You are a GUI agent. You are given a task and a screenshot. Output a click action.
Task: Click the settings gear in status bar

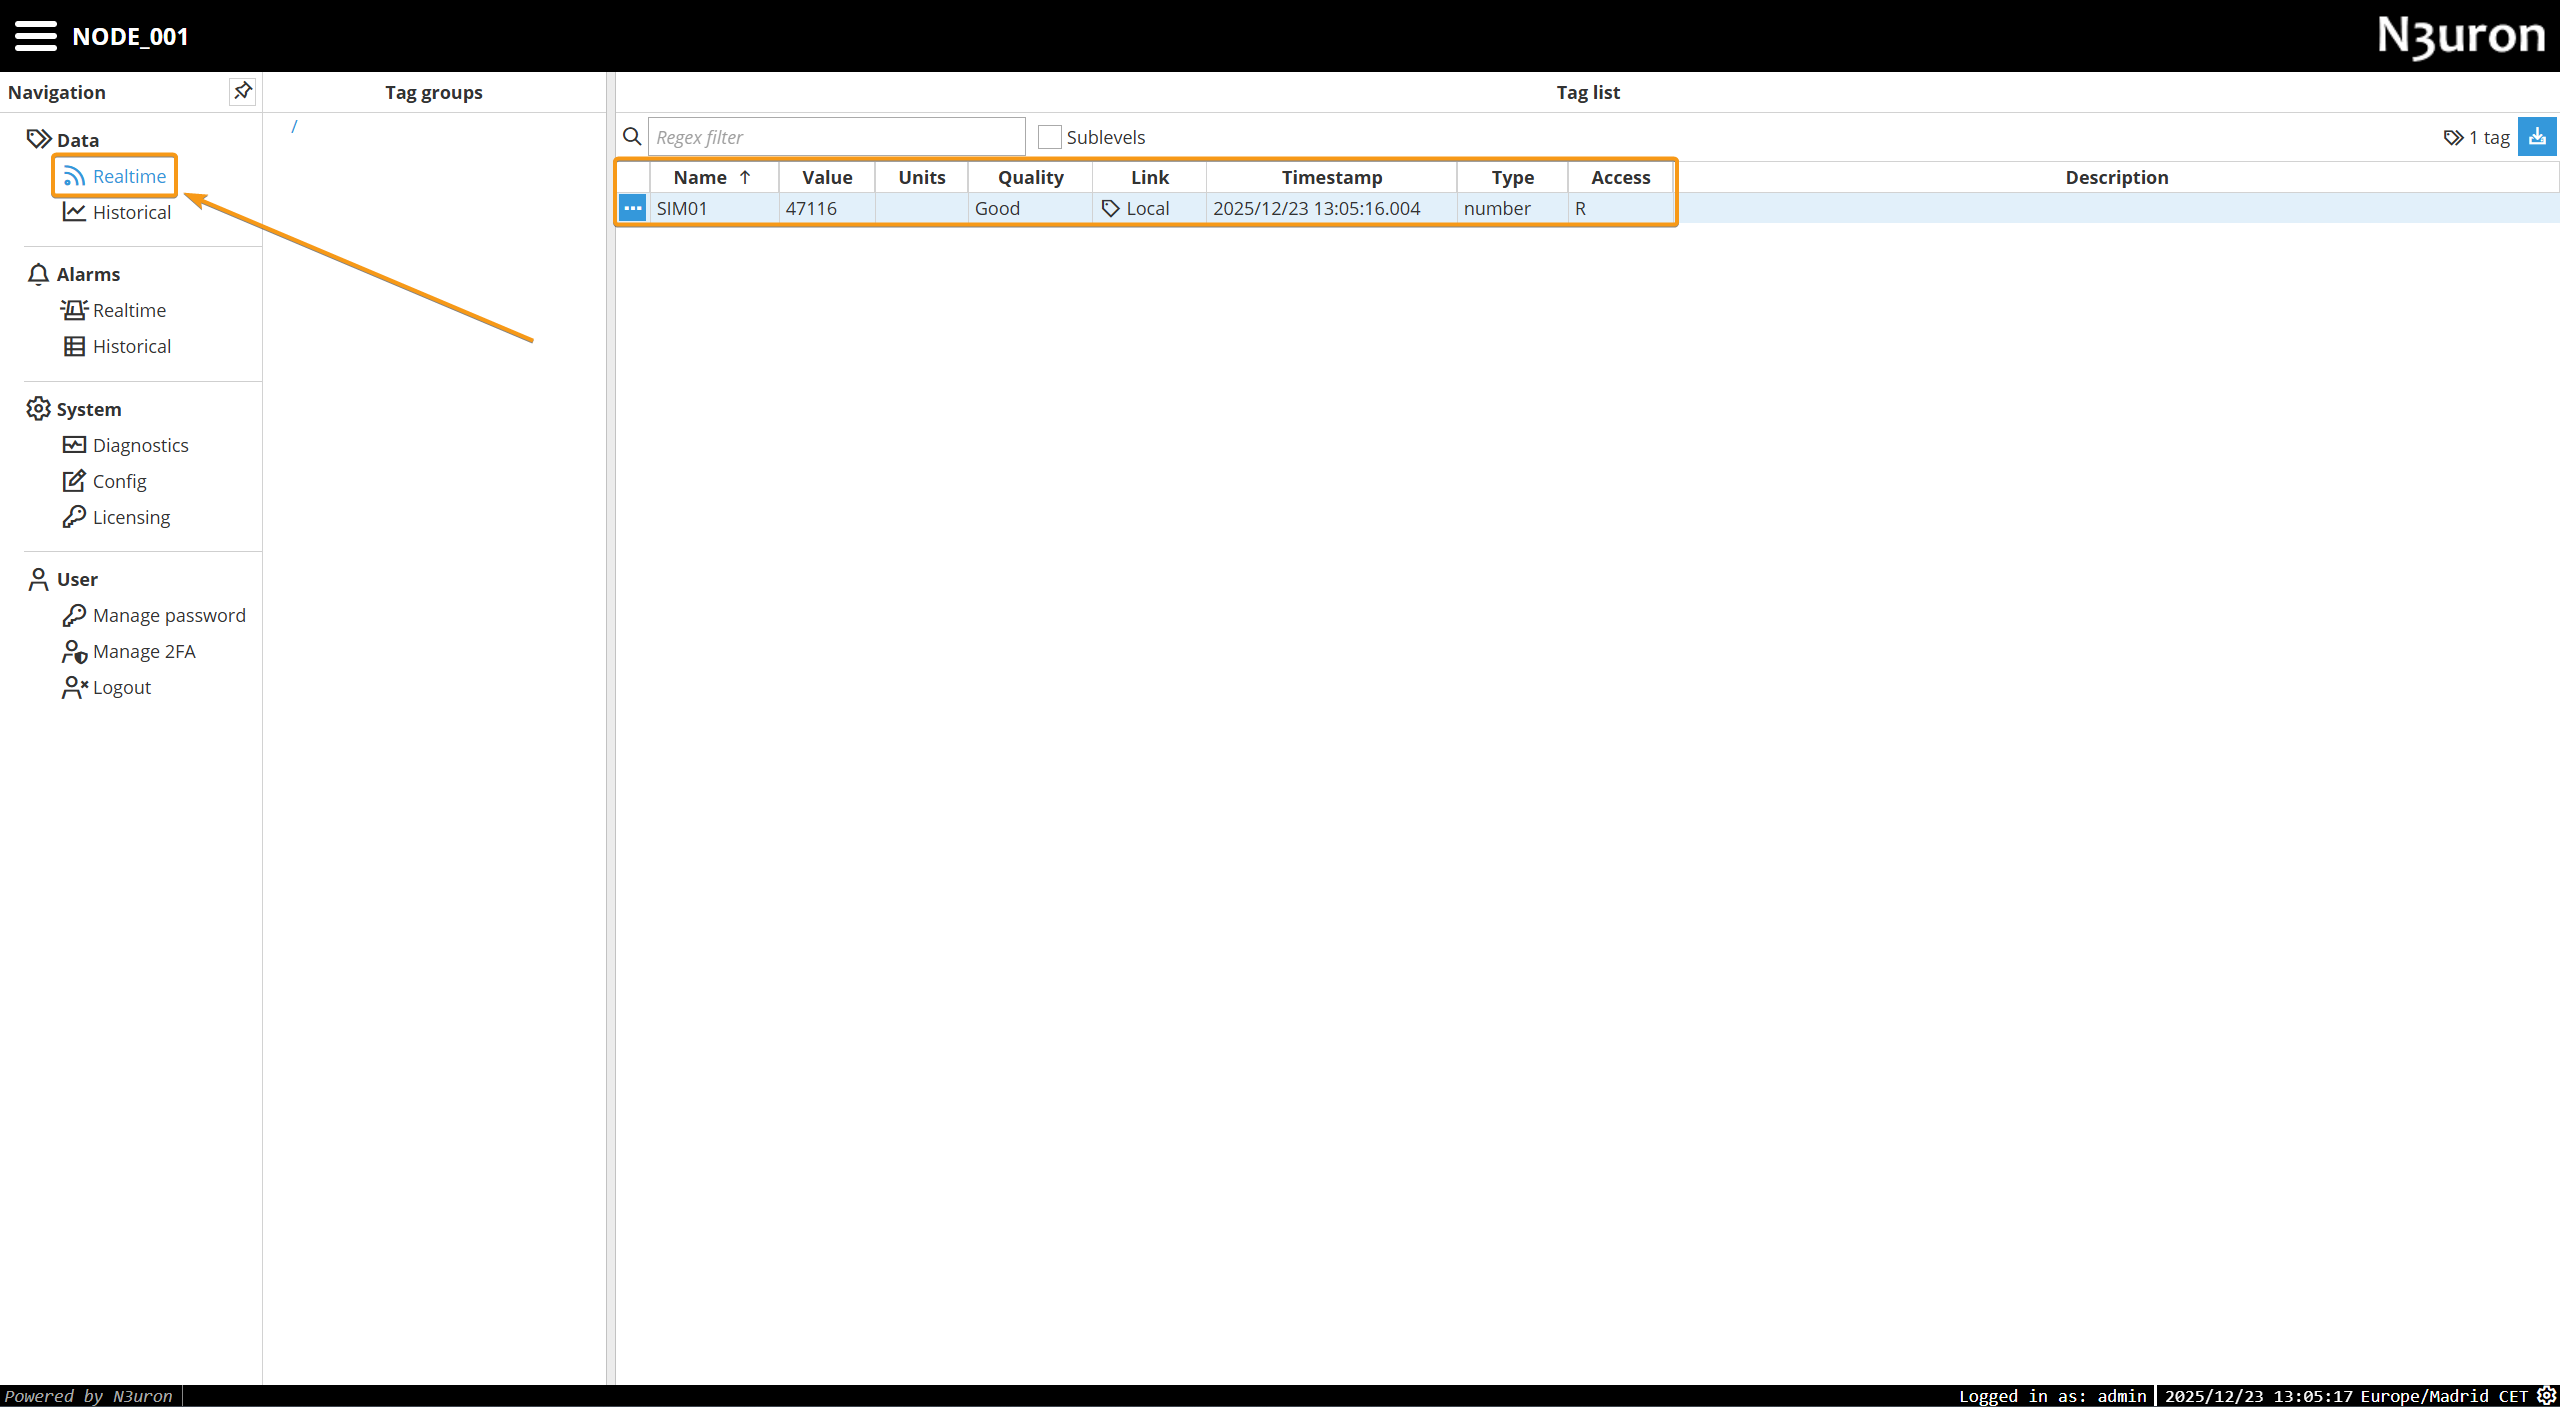(2547, 1396)
